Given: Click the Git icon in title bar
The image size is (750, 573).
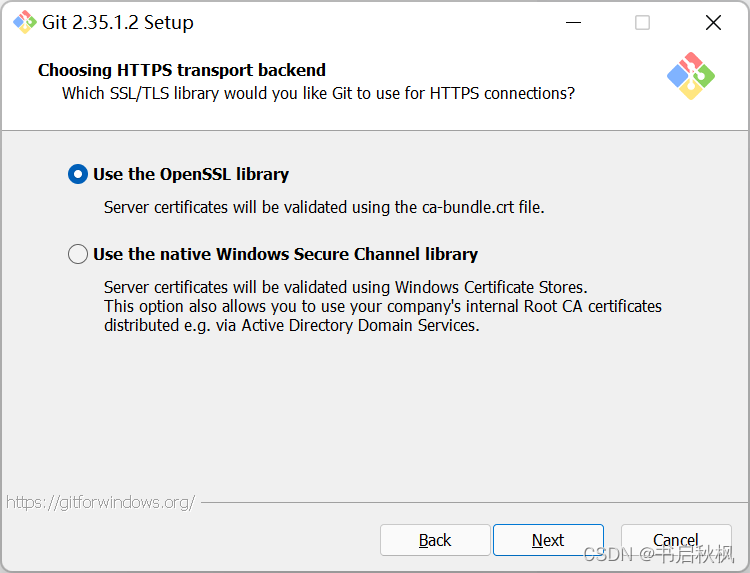Looking at the screenshot, I should click(x=24, y=22).
